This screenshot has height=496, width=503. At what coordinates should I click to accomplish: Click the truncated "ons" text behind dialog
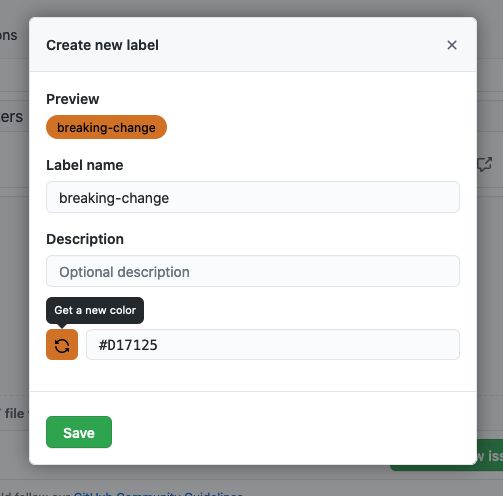tap(9, 35)
